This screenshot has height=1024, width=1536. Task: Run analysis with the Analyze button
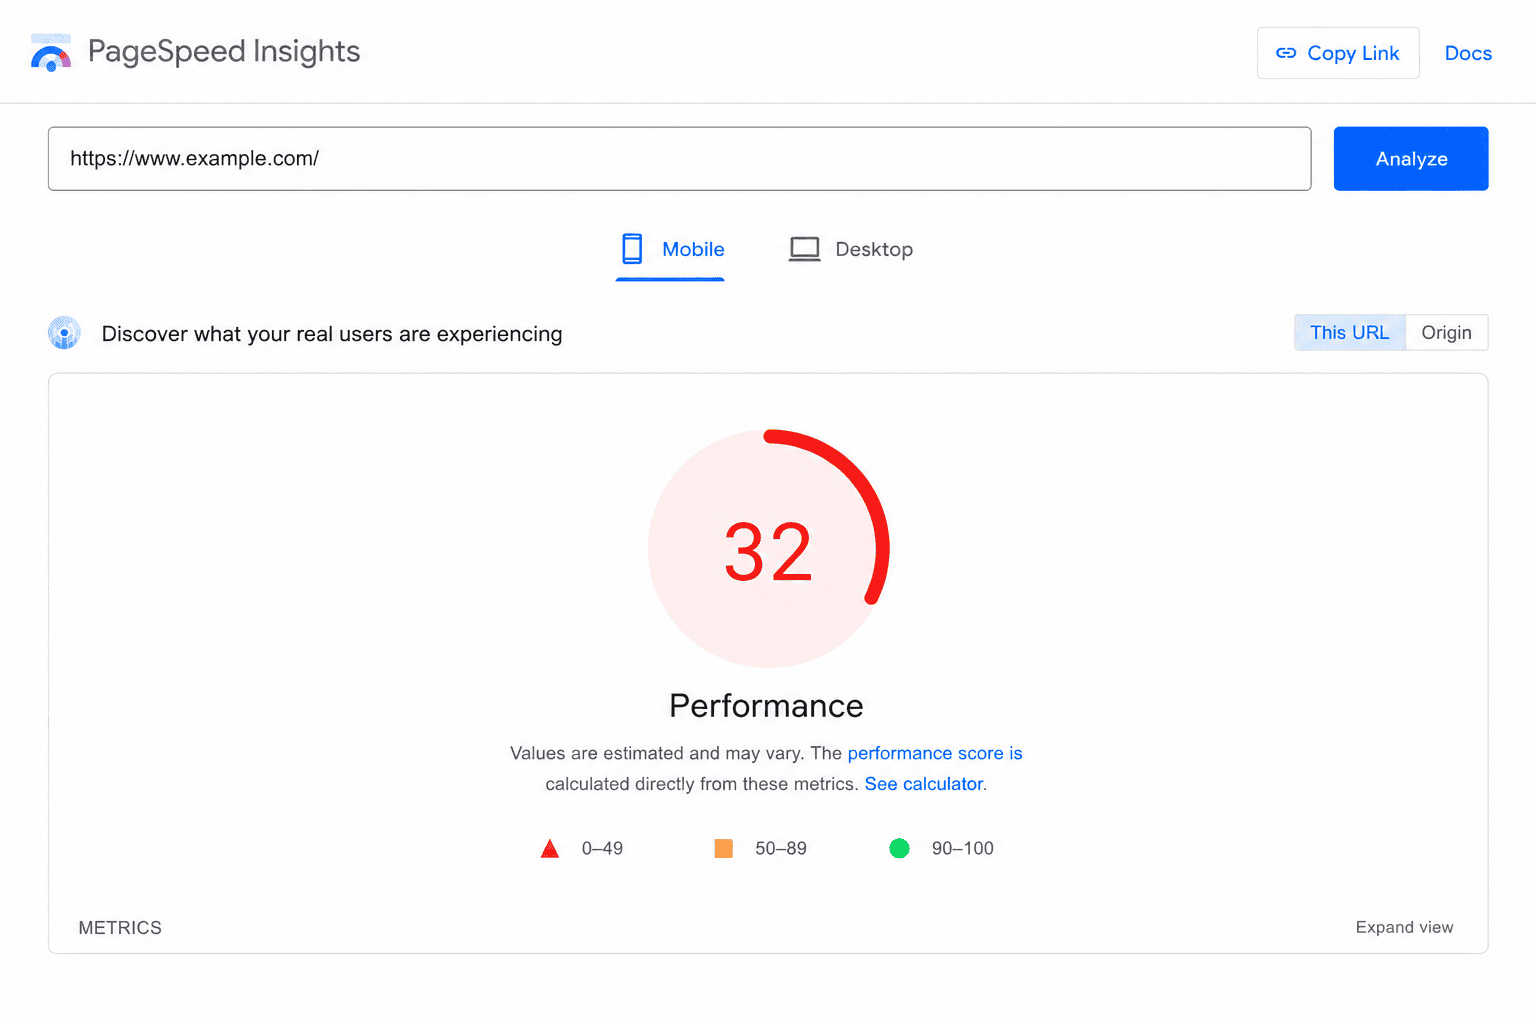(x=1411, y=159)
